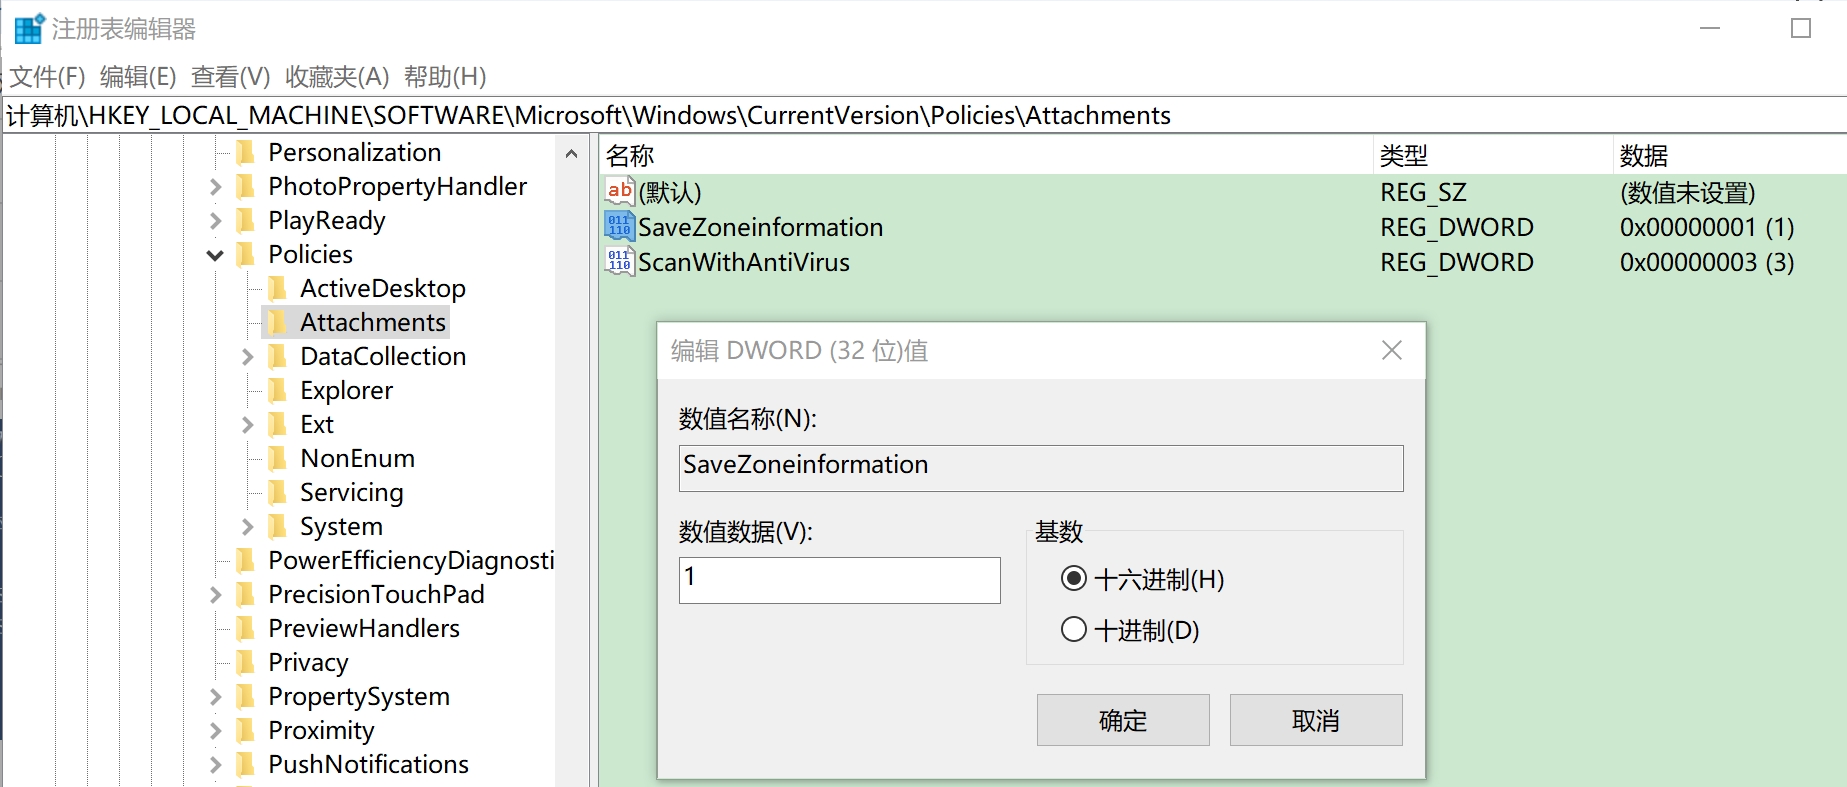Collapse the Policies tree node
This screenshot has height=787, width=1847.
pyautogui.click(x=215, y=255)
